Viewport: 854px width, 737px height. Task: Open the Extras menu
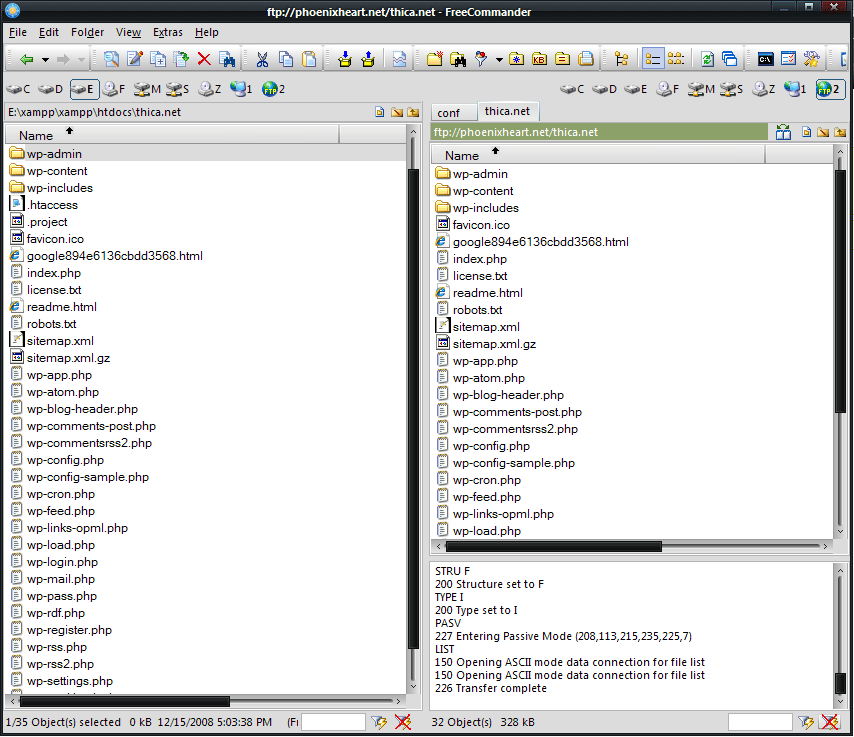(168, 32)
